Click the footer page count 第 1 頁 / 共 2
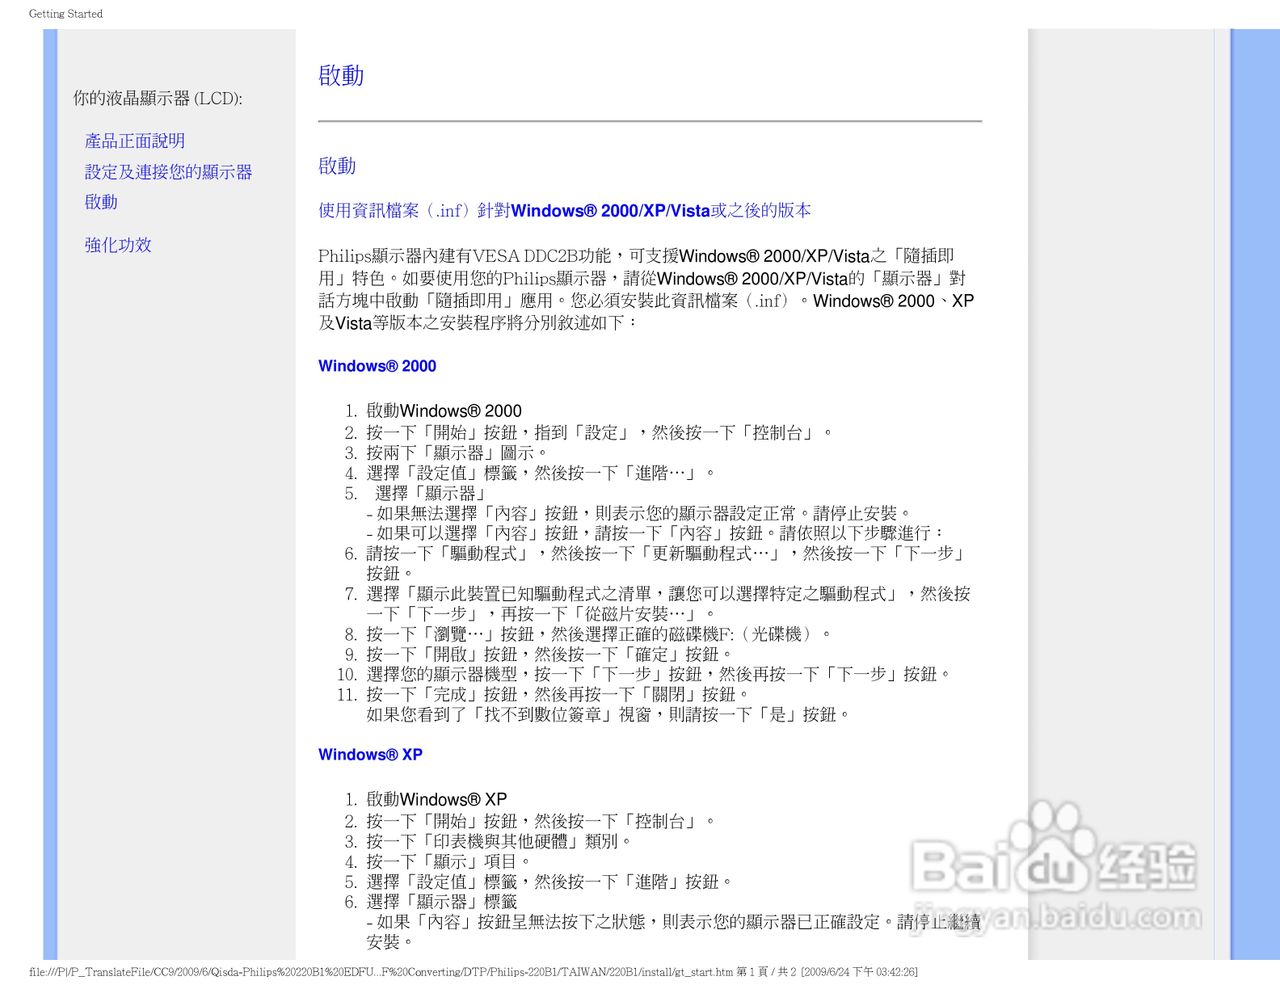The image size is (1280, 989). 766,972
